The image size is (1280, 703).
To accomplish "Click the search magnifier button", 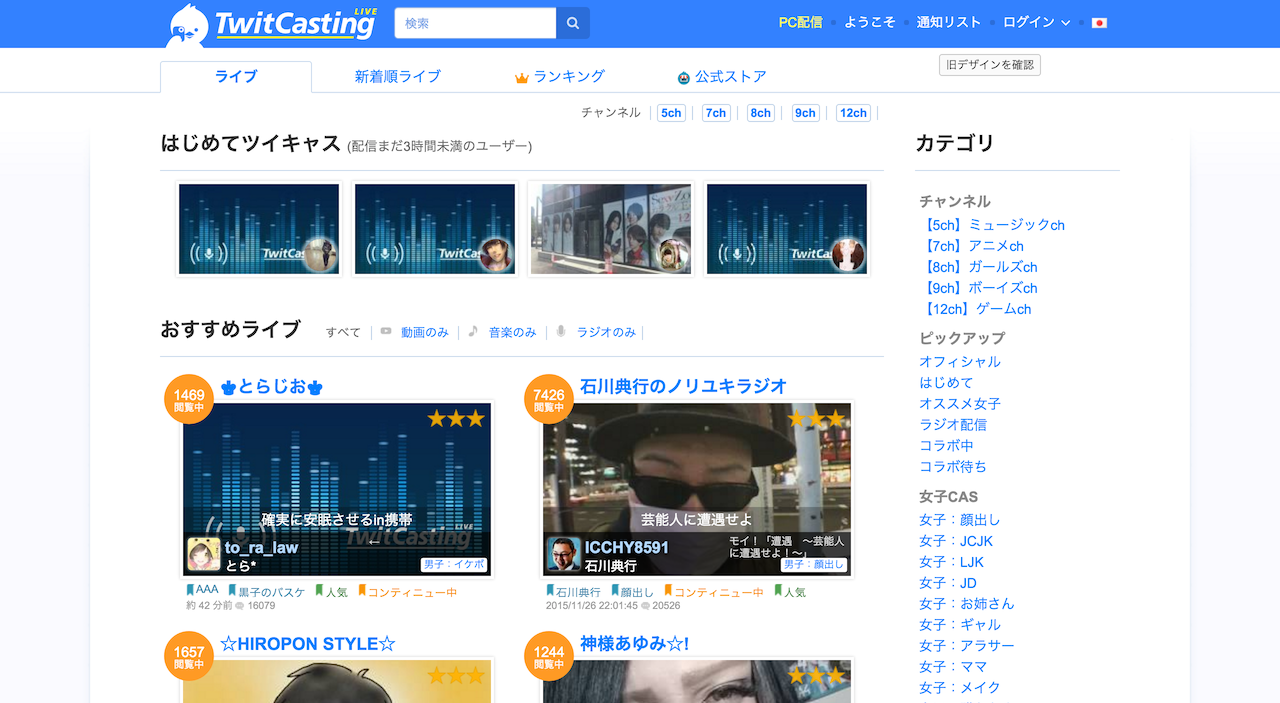I will coord(573,23).
